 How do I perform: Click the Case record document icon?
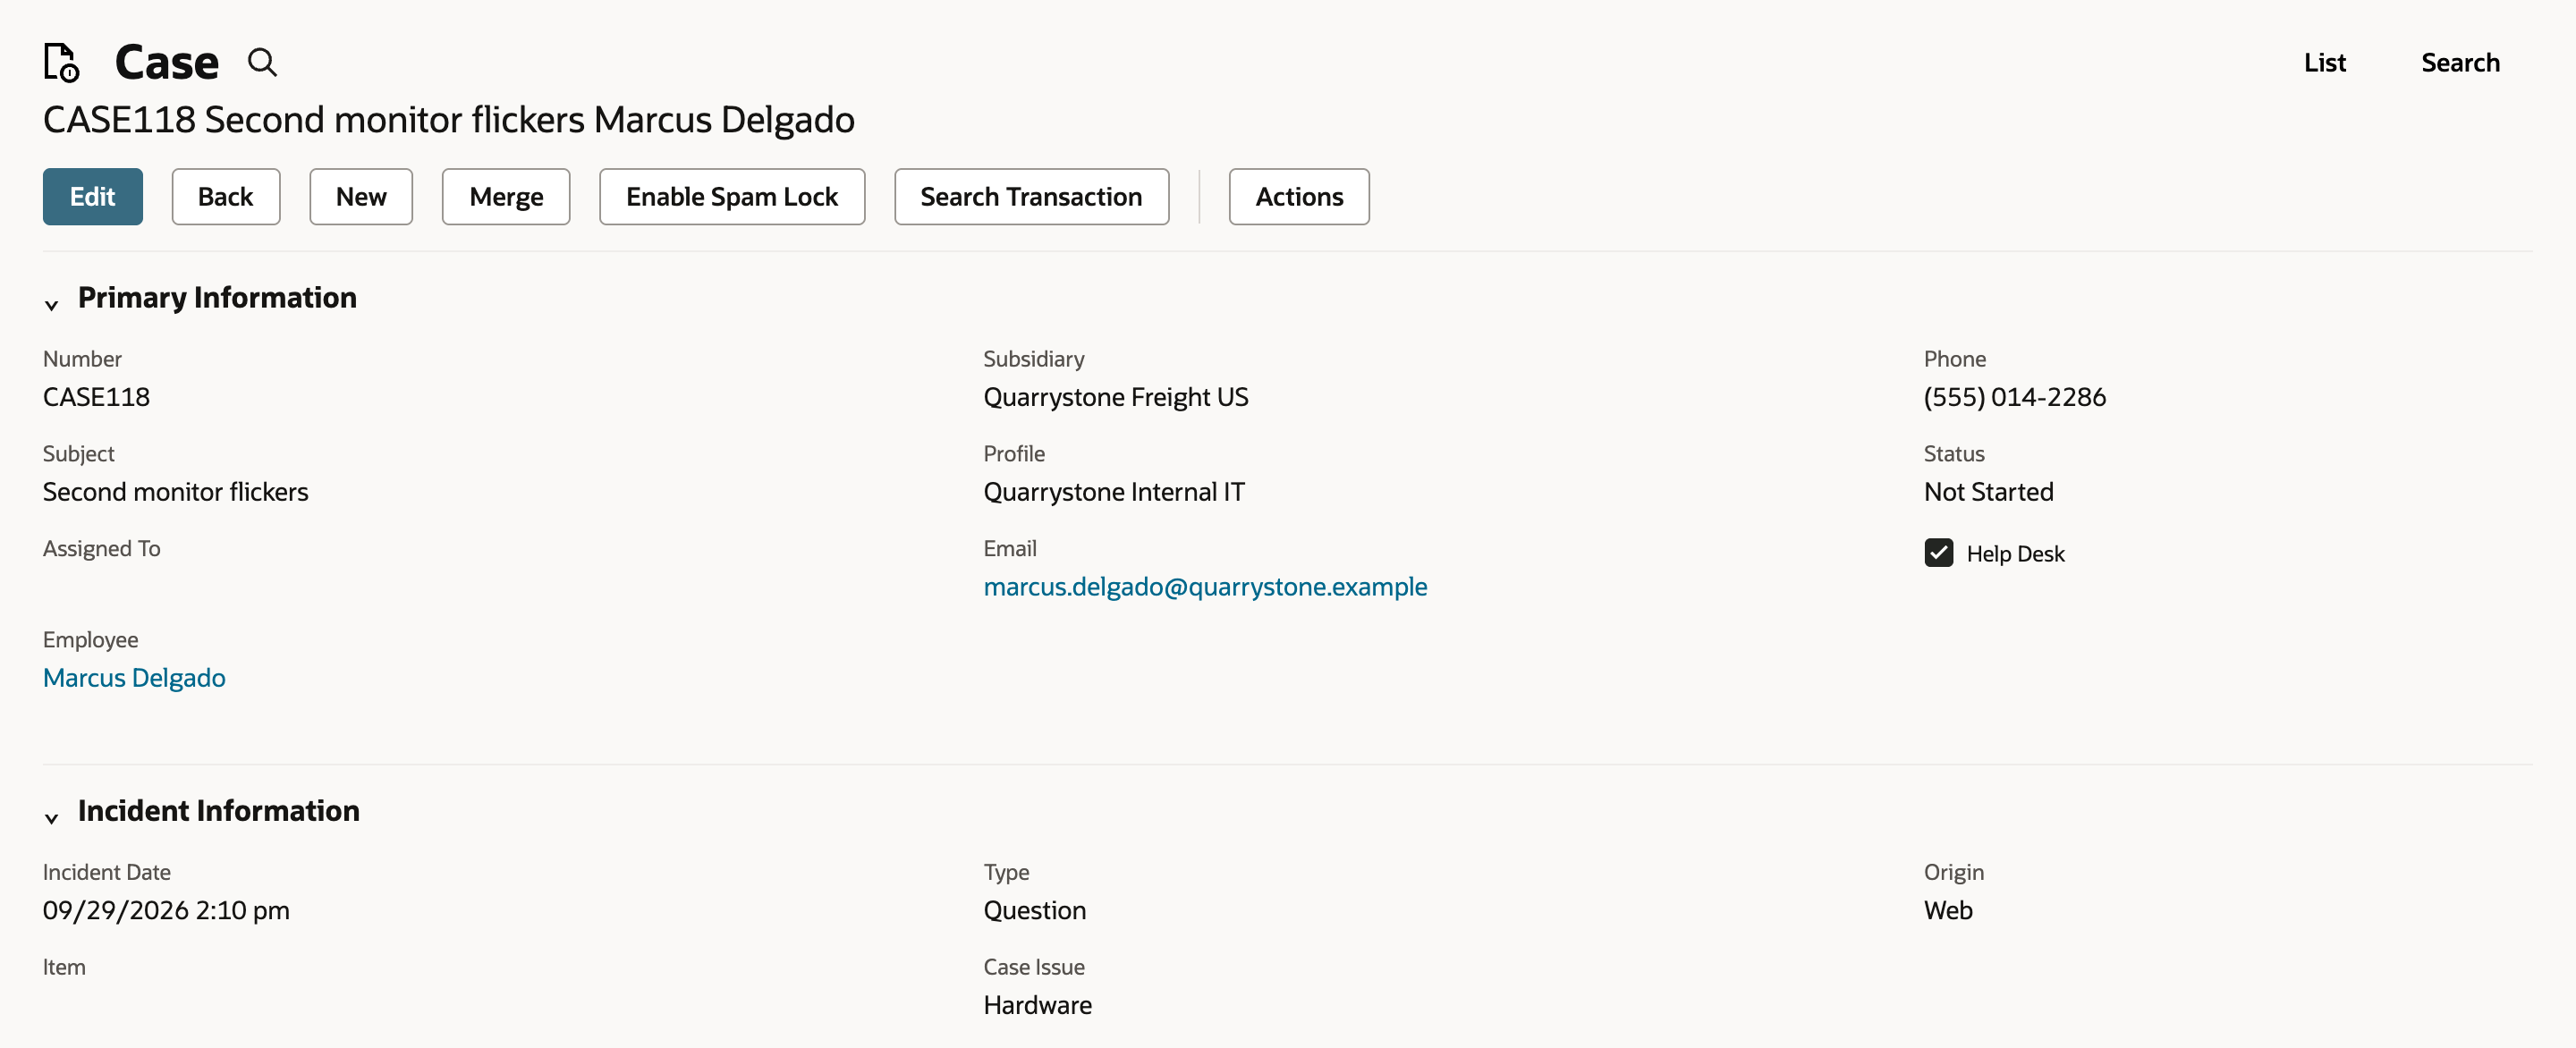pos(61,62)
